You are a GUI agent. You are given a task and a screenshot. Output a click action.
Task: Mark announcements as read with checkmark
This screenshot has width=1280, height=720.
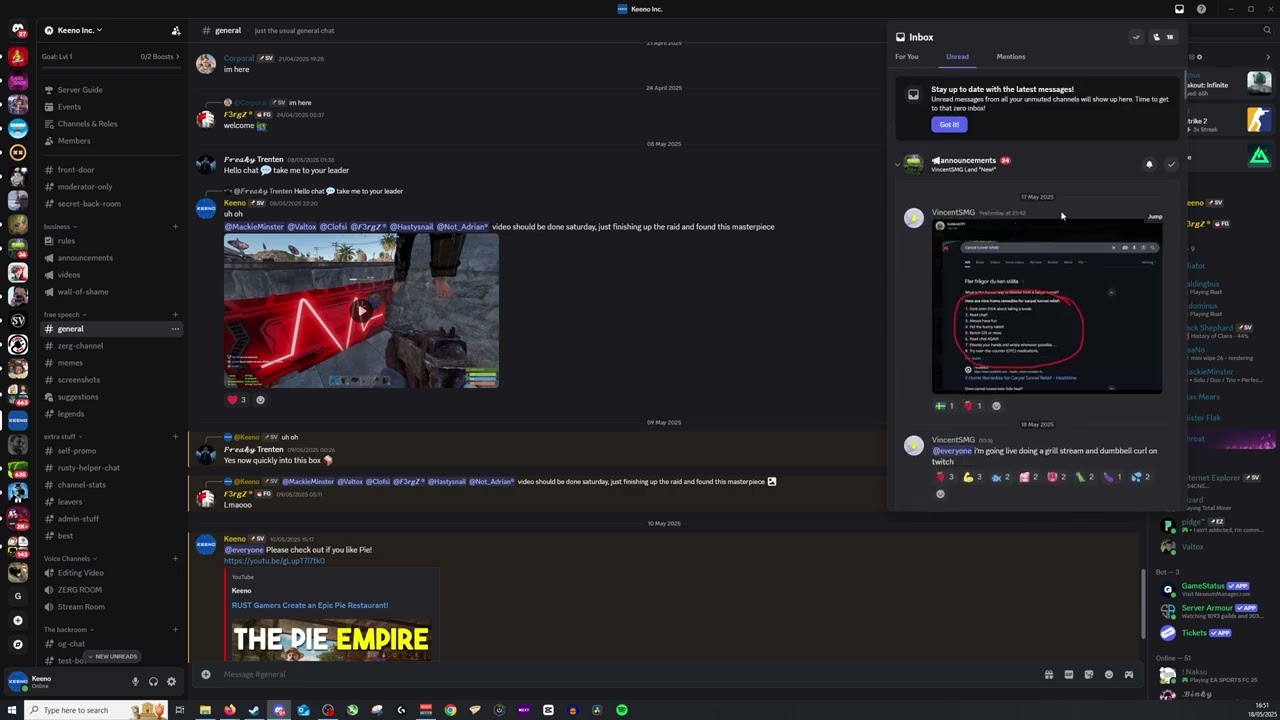click(1171, 164)
